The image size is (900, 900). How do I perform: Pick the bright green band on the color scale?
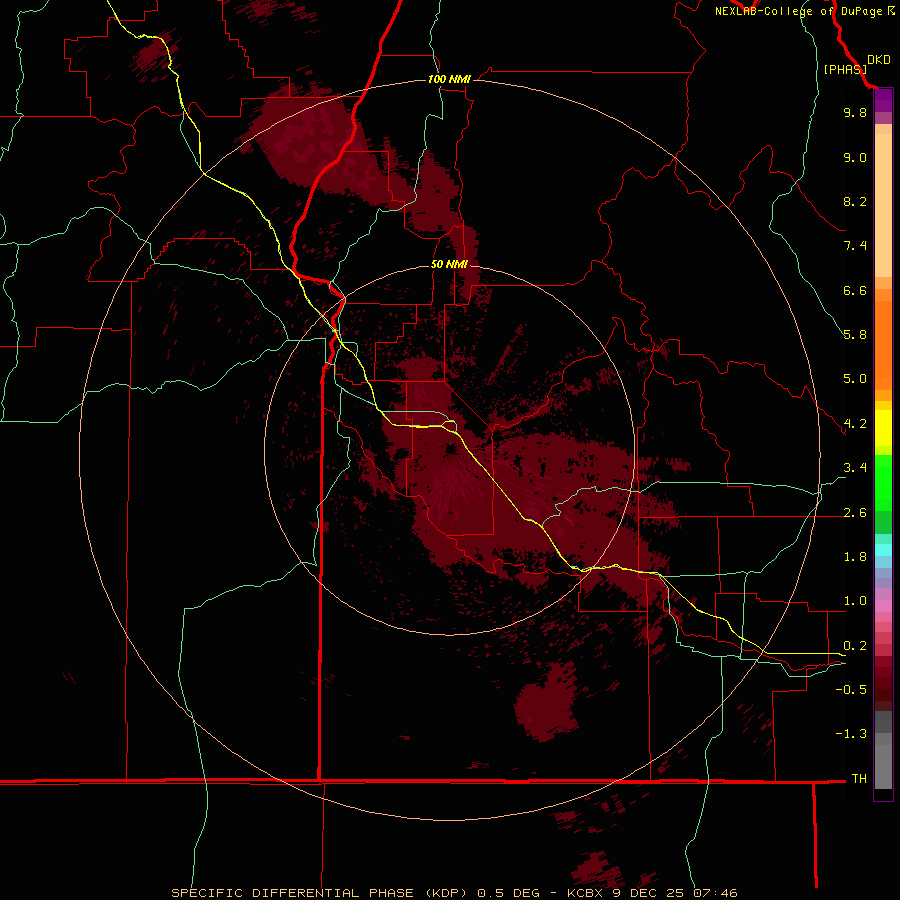click(x=883, y=482)
